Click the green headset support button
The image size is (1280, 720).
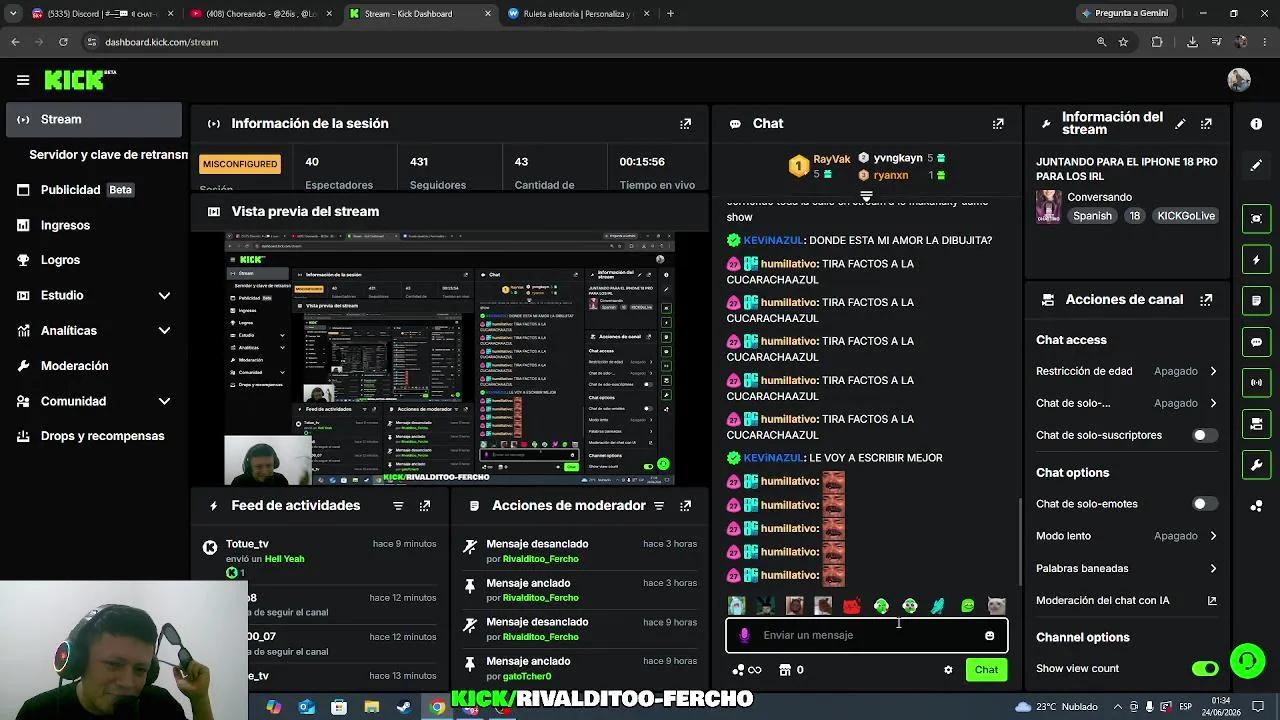[x=1247, y=661]
